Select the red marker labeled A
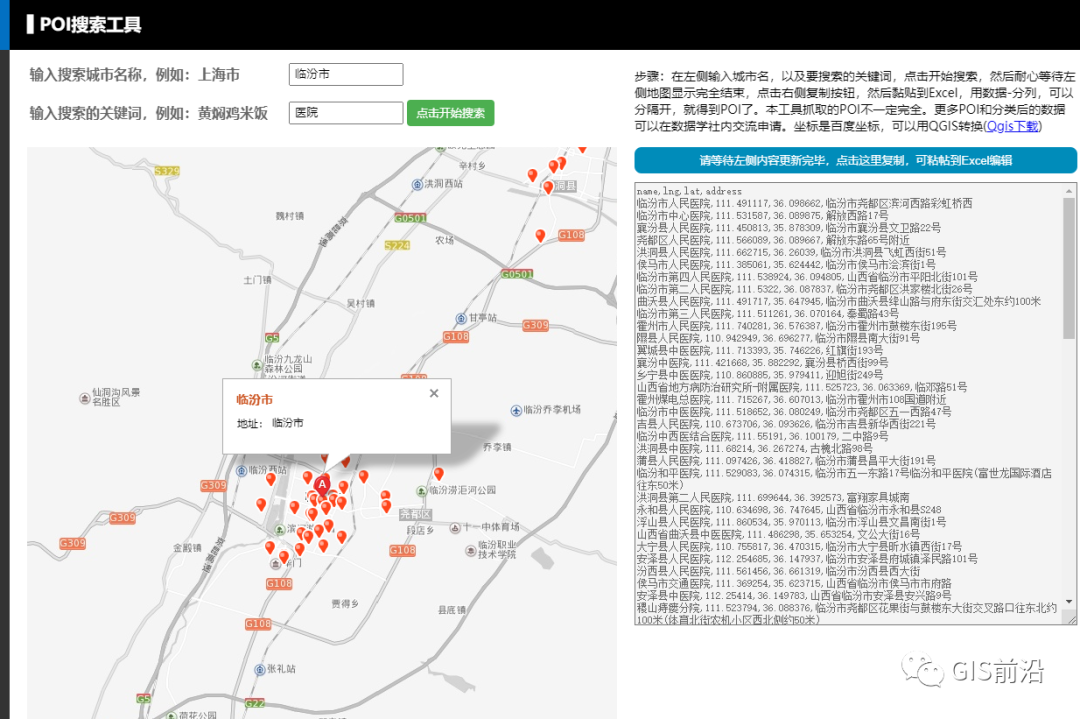Image resolution: width=1080 pixels, height=719 pixels. tap(322, 486)
